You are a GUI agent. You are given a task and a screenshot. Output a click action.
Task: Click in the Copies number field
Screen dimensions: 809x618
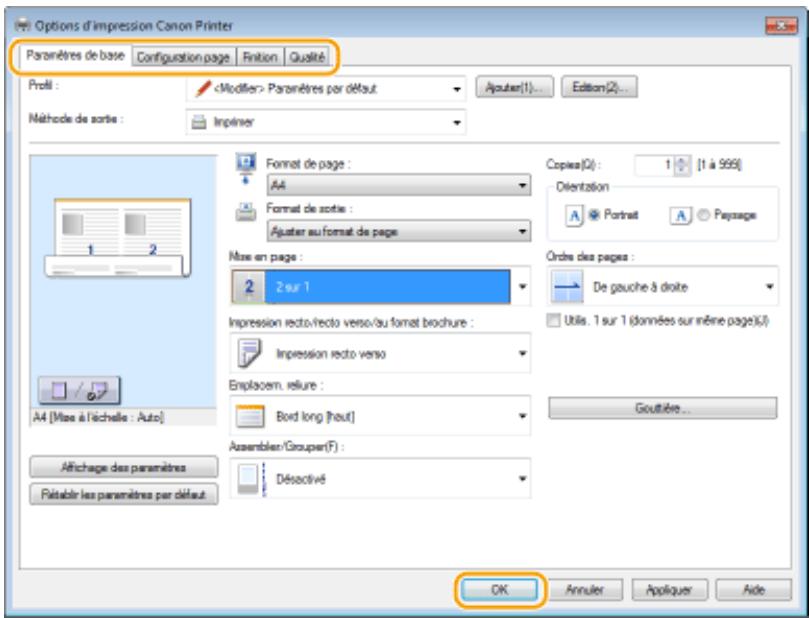pos(654,165)
